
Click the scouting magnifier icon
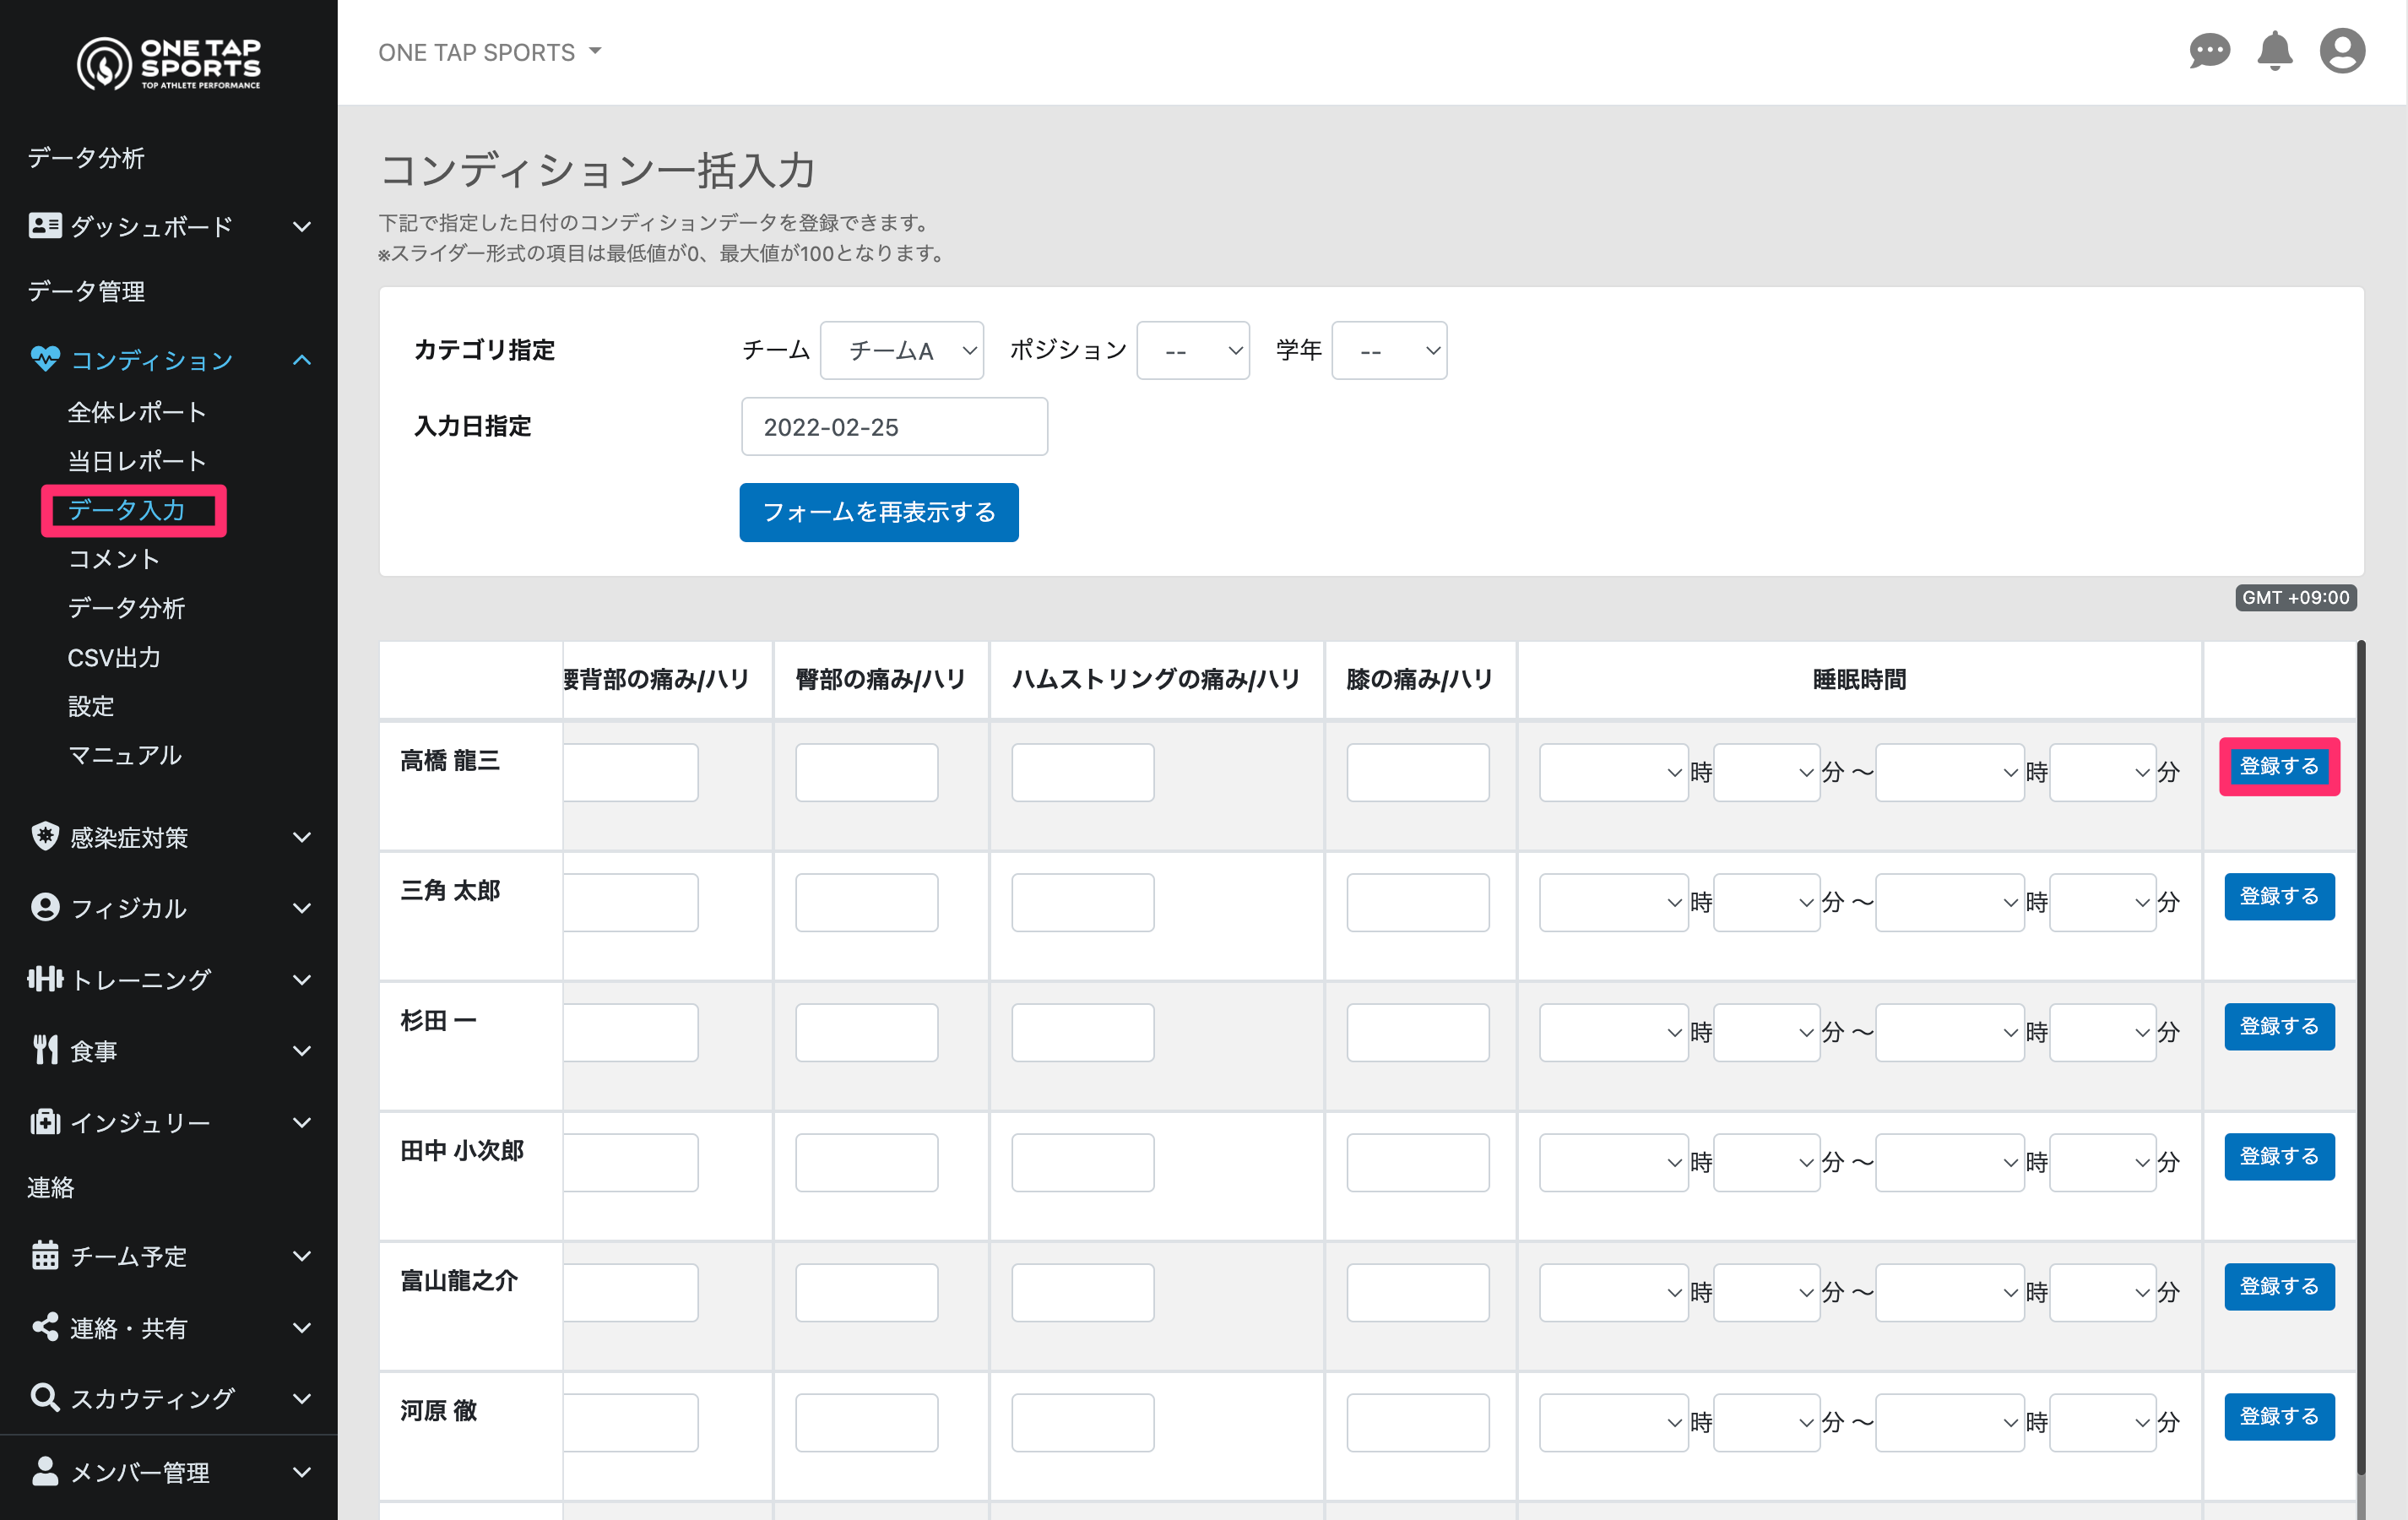tap(45, 1397)
